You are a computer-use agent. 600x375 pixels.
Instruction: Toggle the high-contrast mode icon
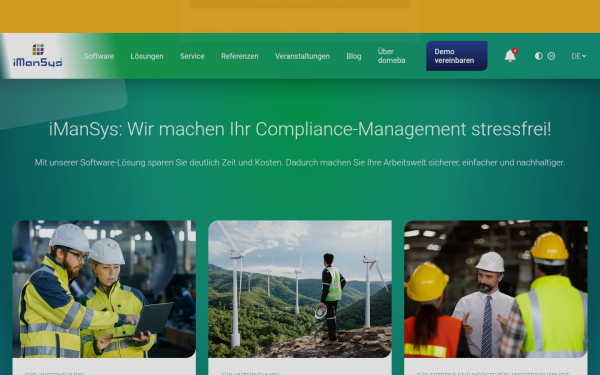pyautogui.click(x=538, y=56)
